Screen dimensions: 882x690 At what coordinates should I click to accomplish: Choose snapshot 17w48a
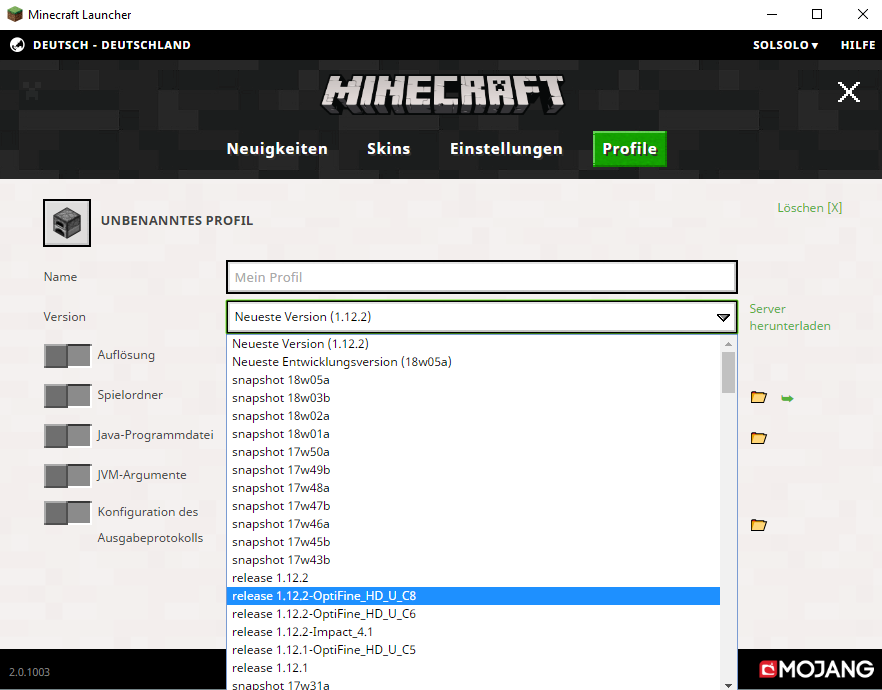point(473,488)
